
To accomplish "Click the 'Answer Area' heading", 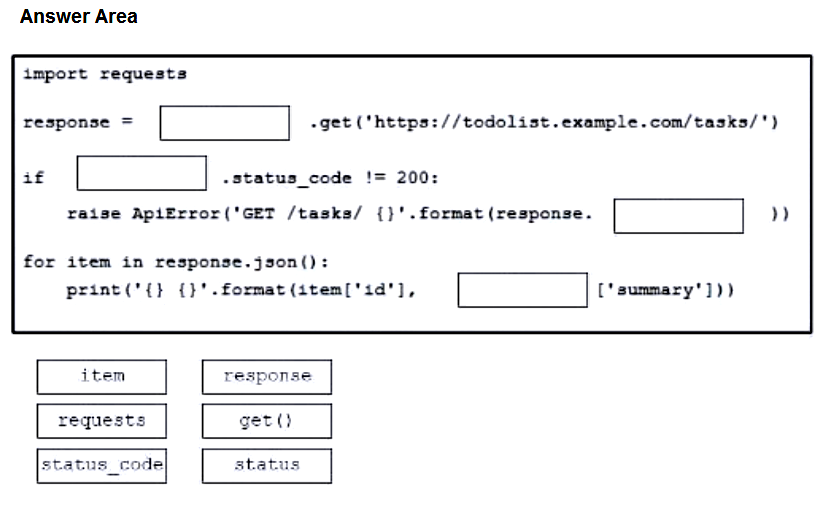I will click(79, 17).
